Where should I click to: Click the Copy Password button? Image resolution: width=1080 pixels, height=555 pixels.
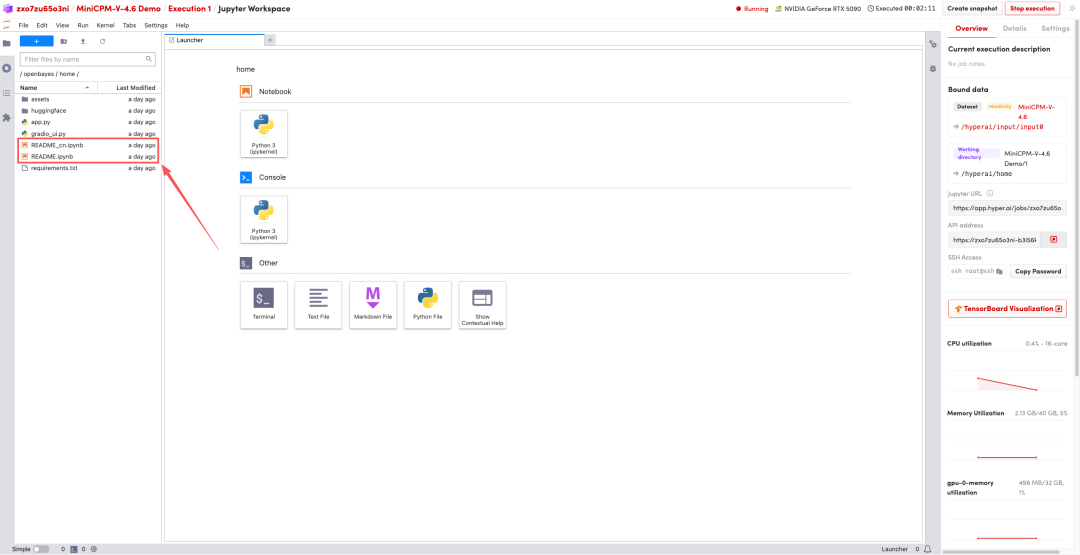(x=1038, y=271)
